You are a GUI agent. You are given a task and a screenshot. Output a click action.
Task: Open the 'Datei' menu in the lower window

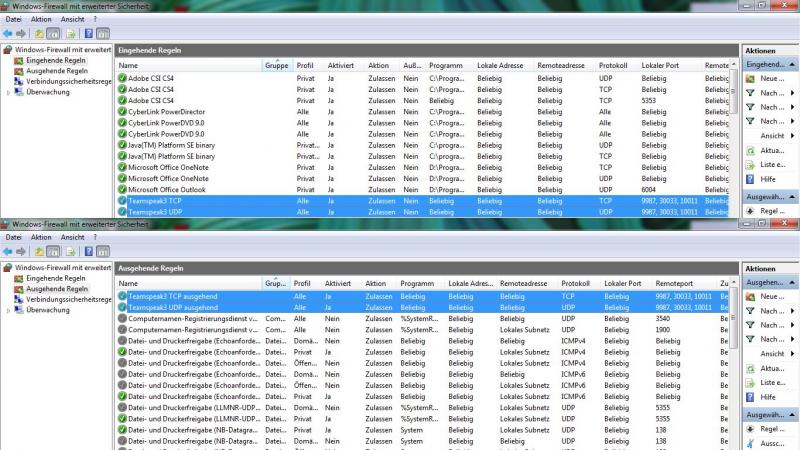[x=13, y=238]
